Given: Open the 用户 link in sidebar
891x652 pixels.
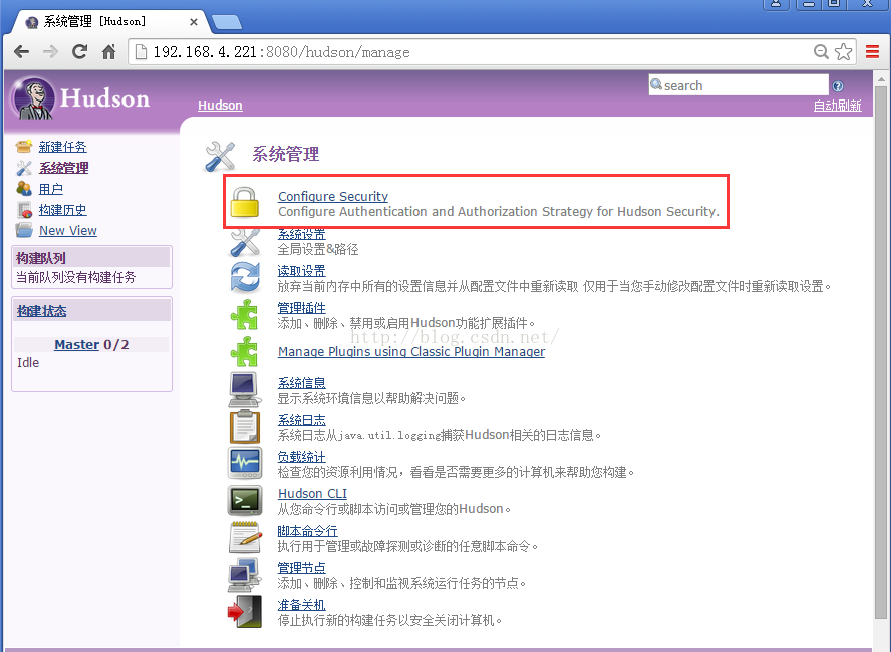Looking at the screenshot, I should coord(51,189).
